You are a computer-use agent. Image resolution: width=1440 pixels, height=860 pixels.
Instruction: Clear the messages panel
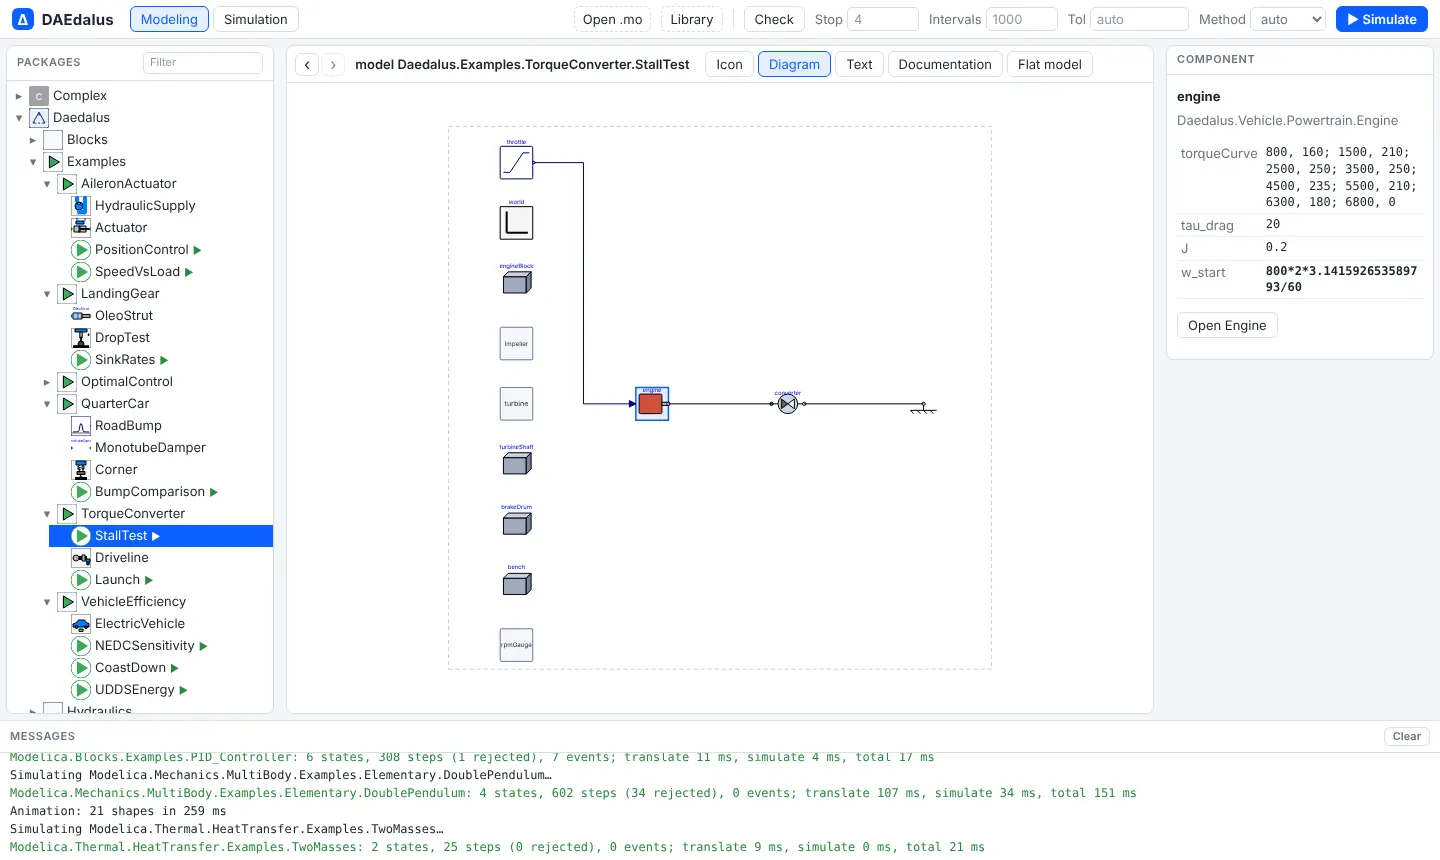click(1407, 736)
